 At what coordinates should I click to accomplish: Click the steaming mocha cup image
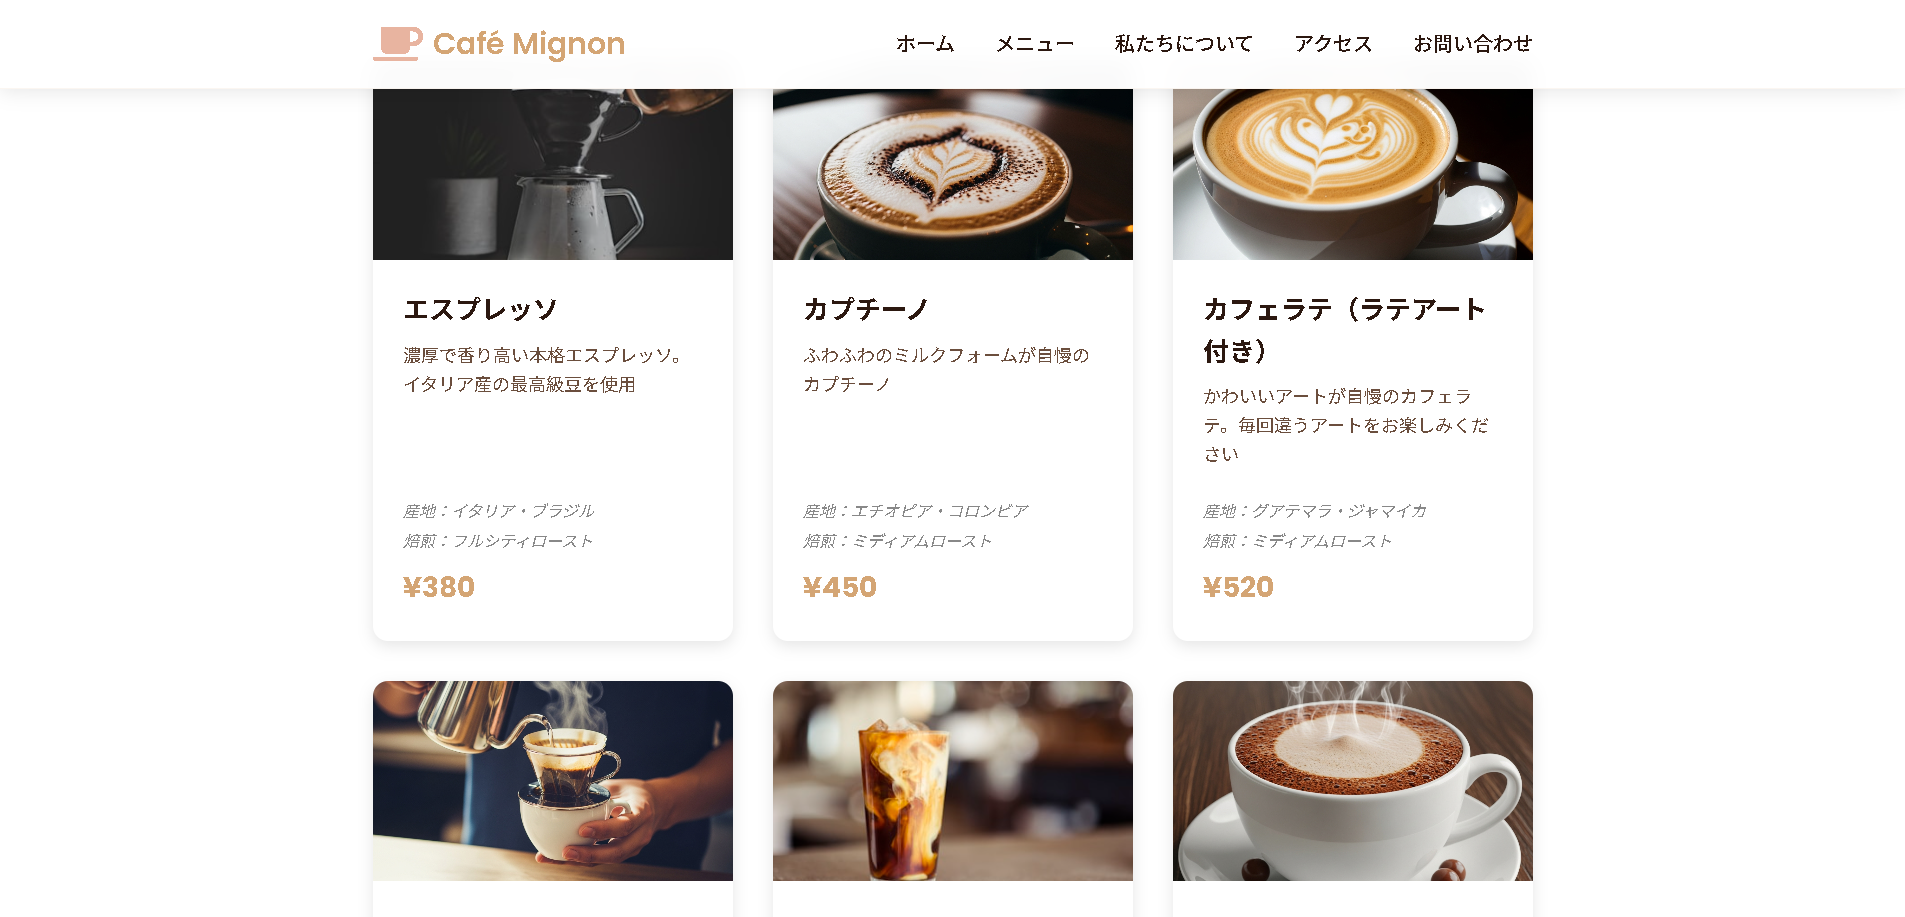(x=1353, y=781)
